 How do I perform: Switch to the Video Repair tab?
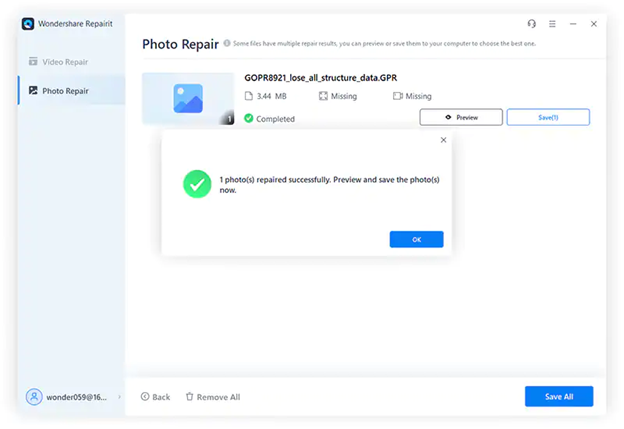click(64, 62)
